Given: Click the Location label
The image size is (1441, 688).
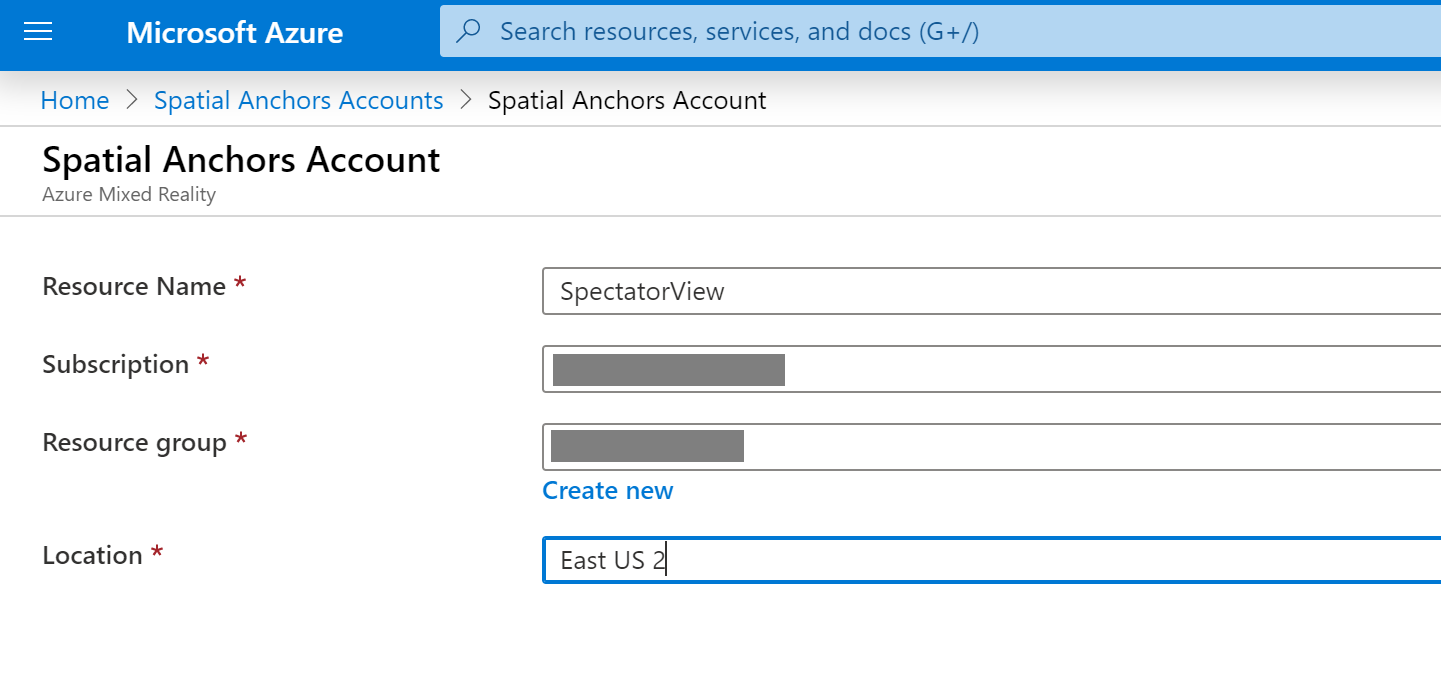Looking at the screenshot, I should tap(93, 556).
